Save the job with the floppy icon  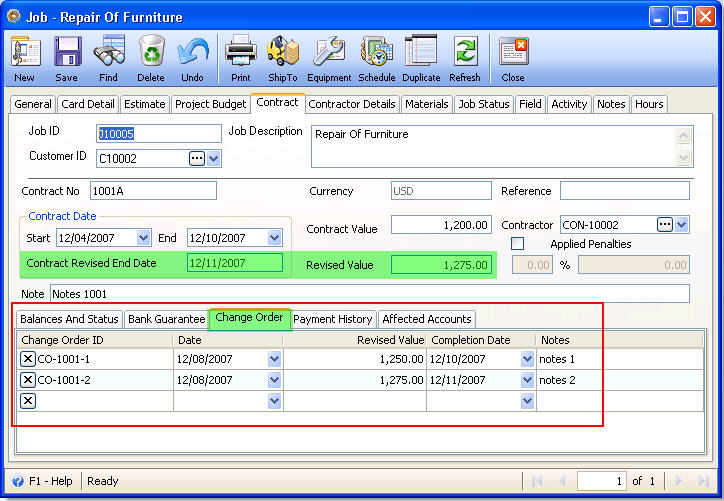point(67,51)
